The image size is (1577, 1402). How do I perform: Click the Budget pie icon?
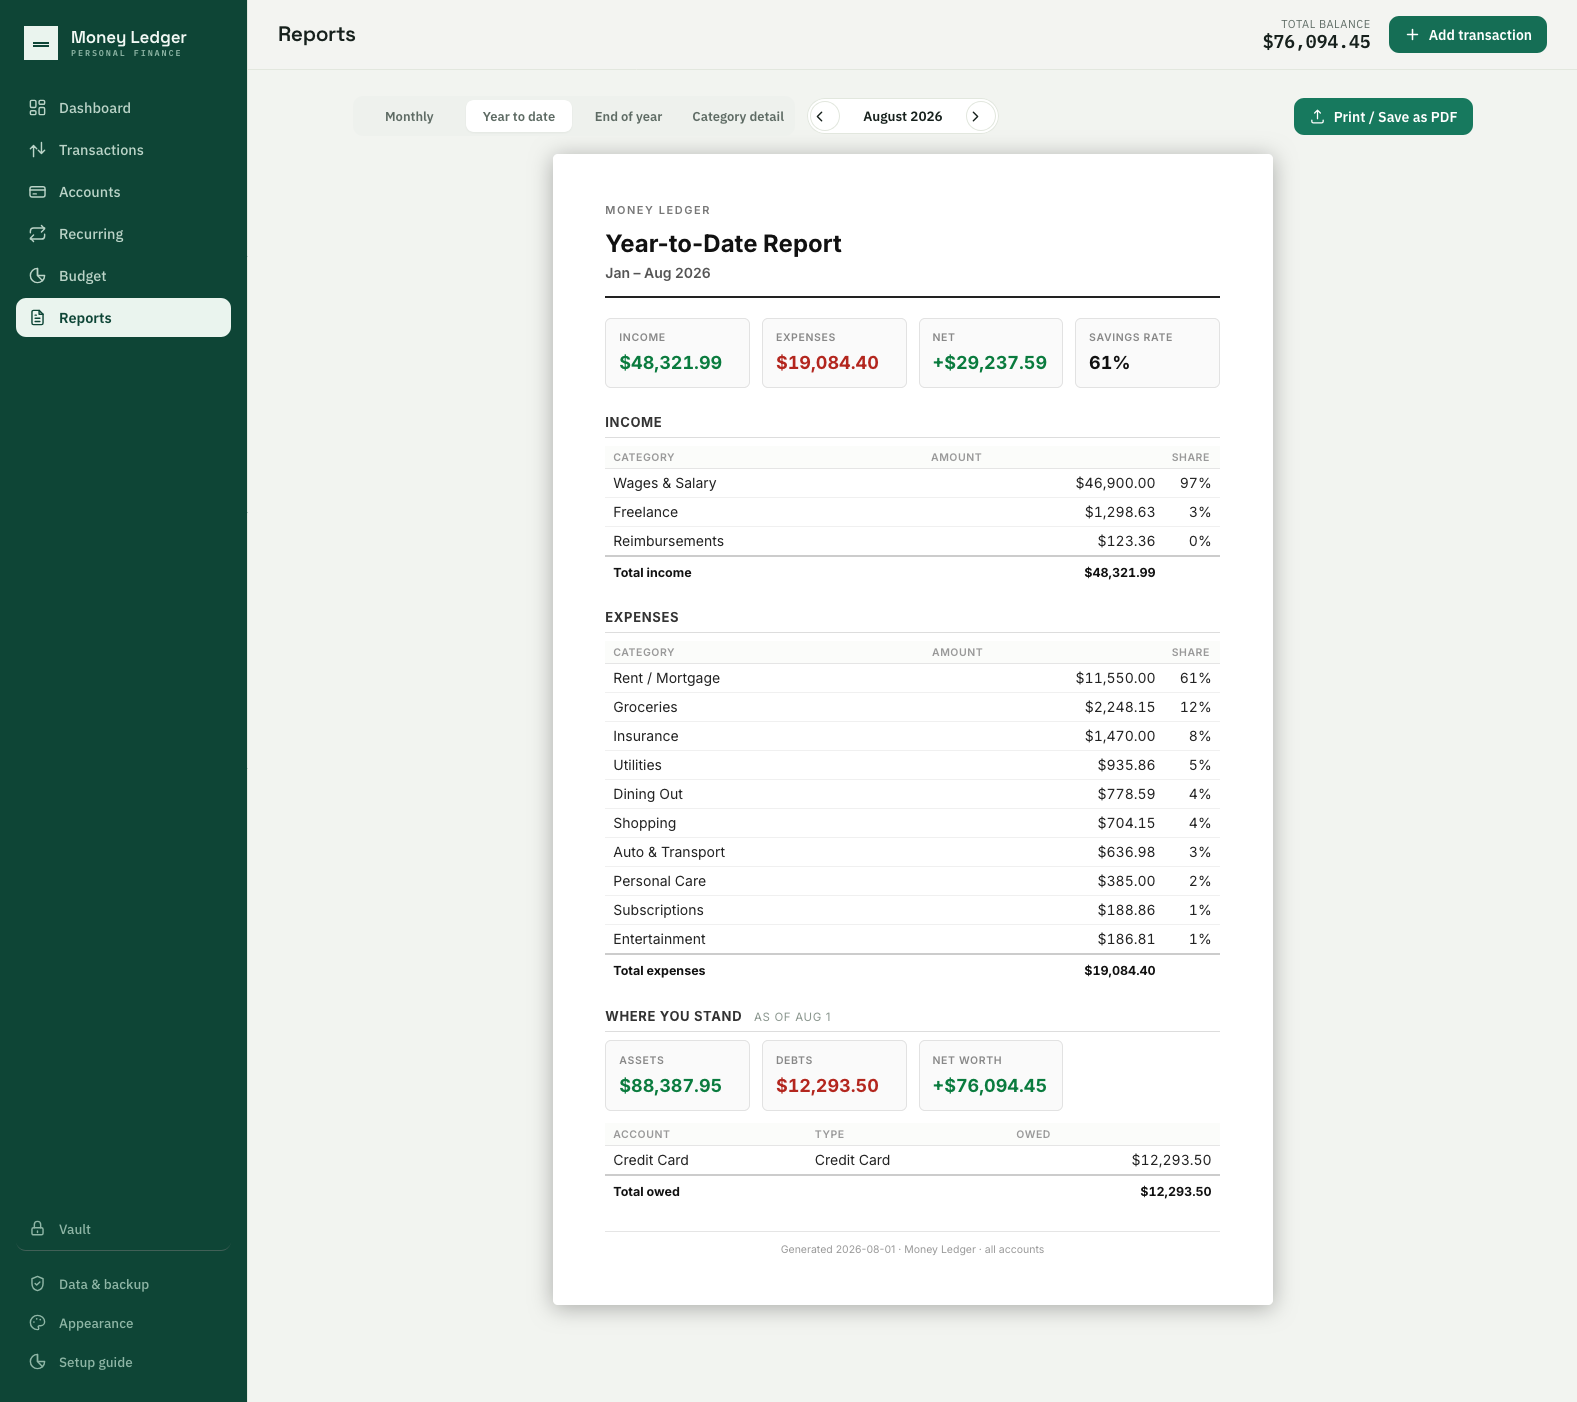(37, 276)
